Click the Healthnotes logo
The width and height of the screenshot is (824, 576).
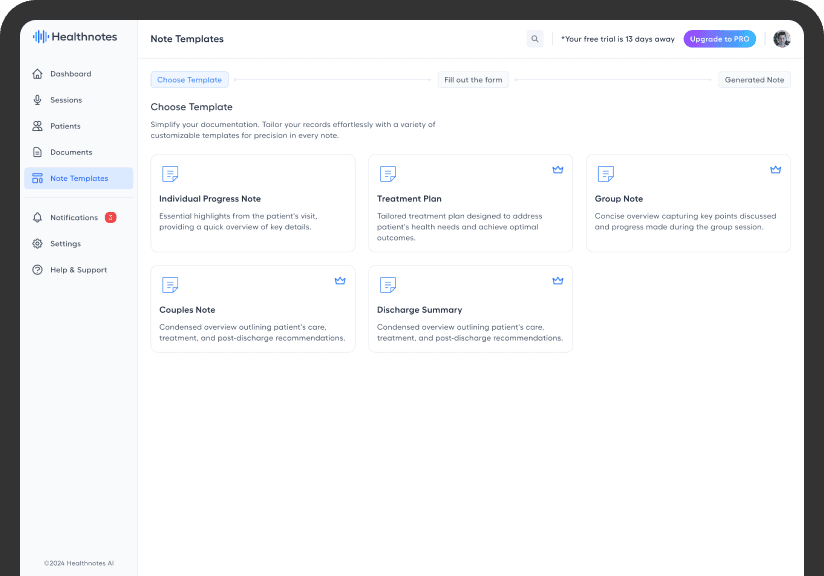click(x=75, y=37)
